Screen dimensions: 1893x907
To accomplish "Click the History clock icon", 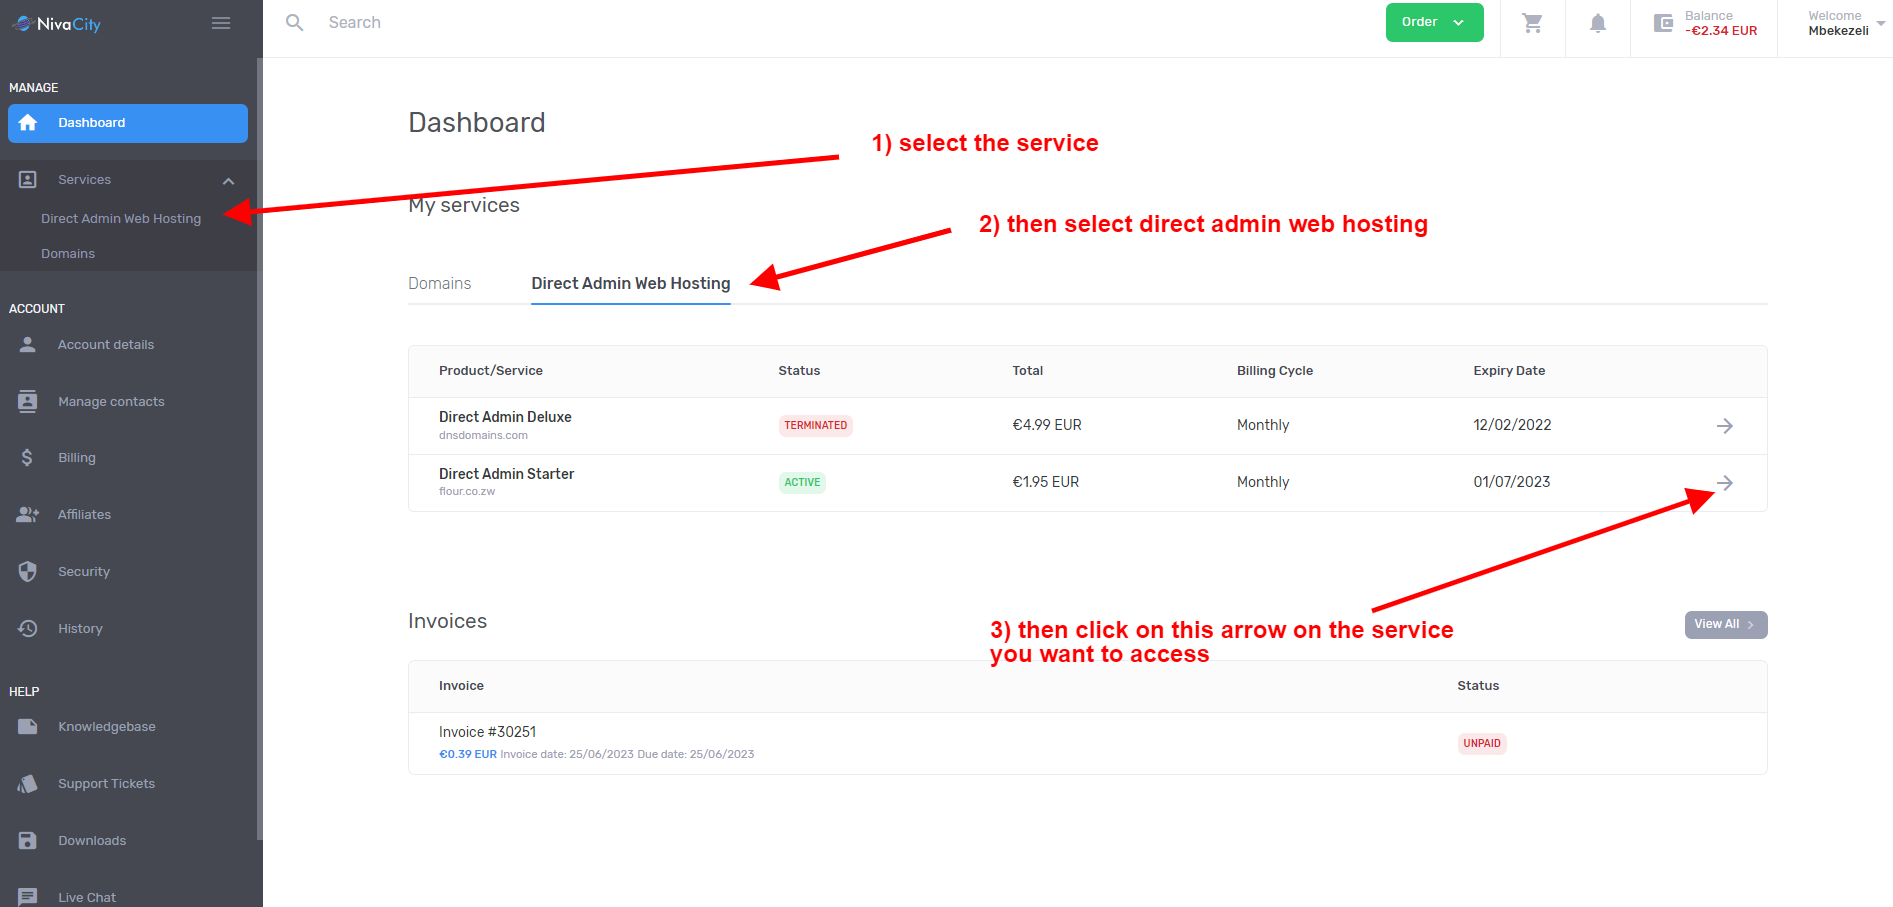I will coord(28,629).
